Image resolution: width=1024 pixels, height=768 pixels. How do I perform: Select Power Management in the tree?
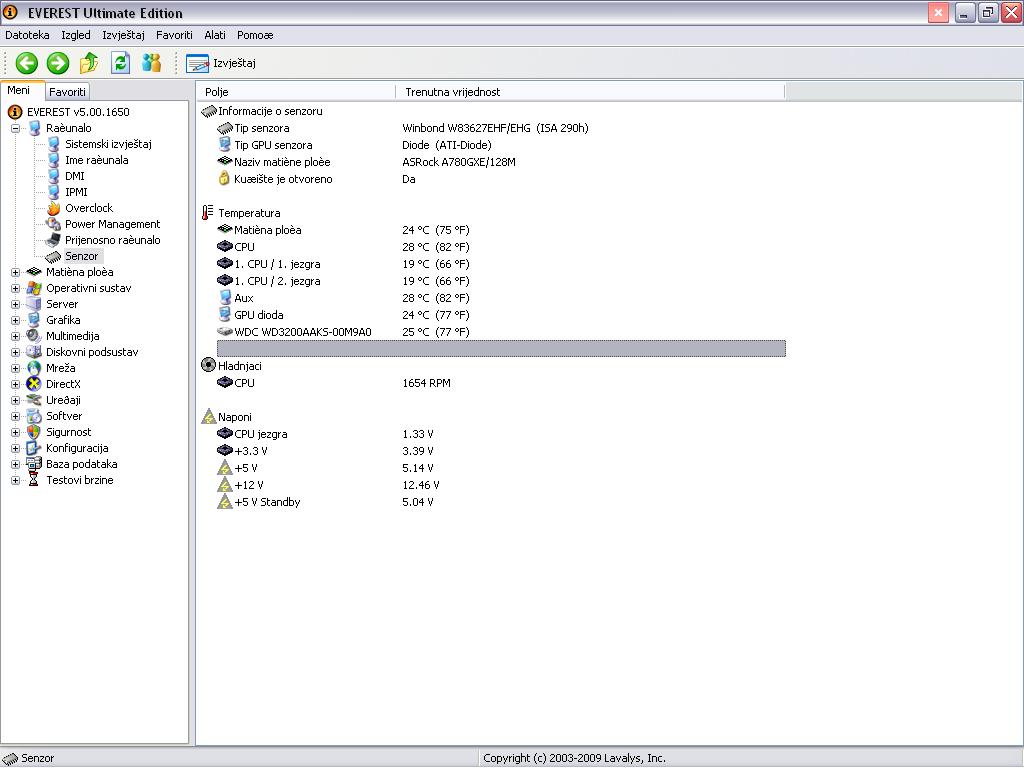[x=112, y=224]
